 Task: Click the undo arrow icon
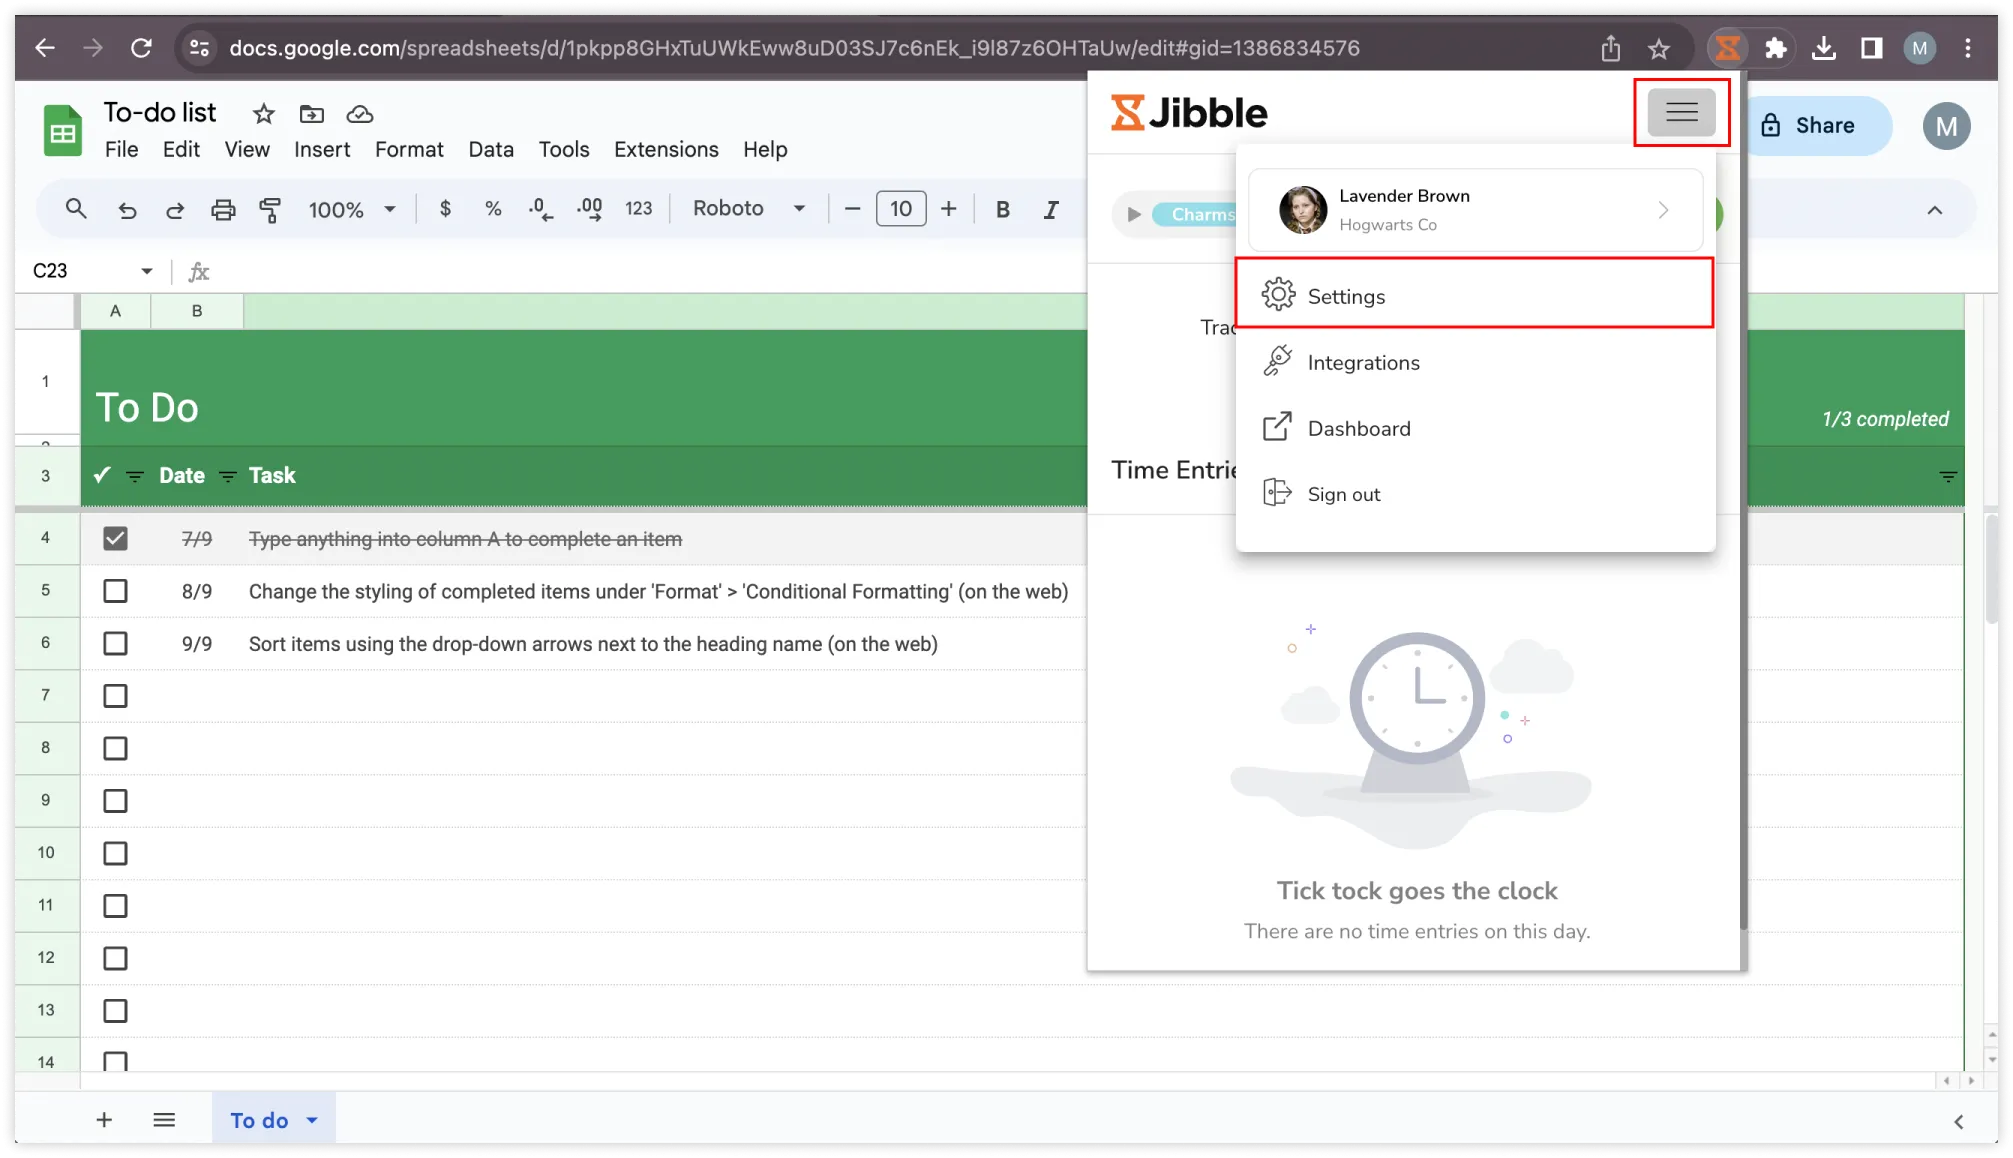pyautogui.click(x=127, y=209)
